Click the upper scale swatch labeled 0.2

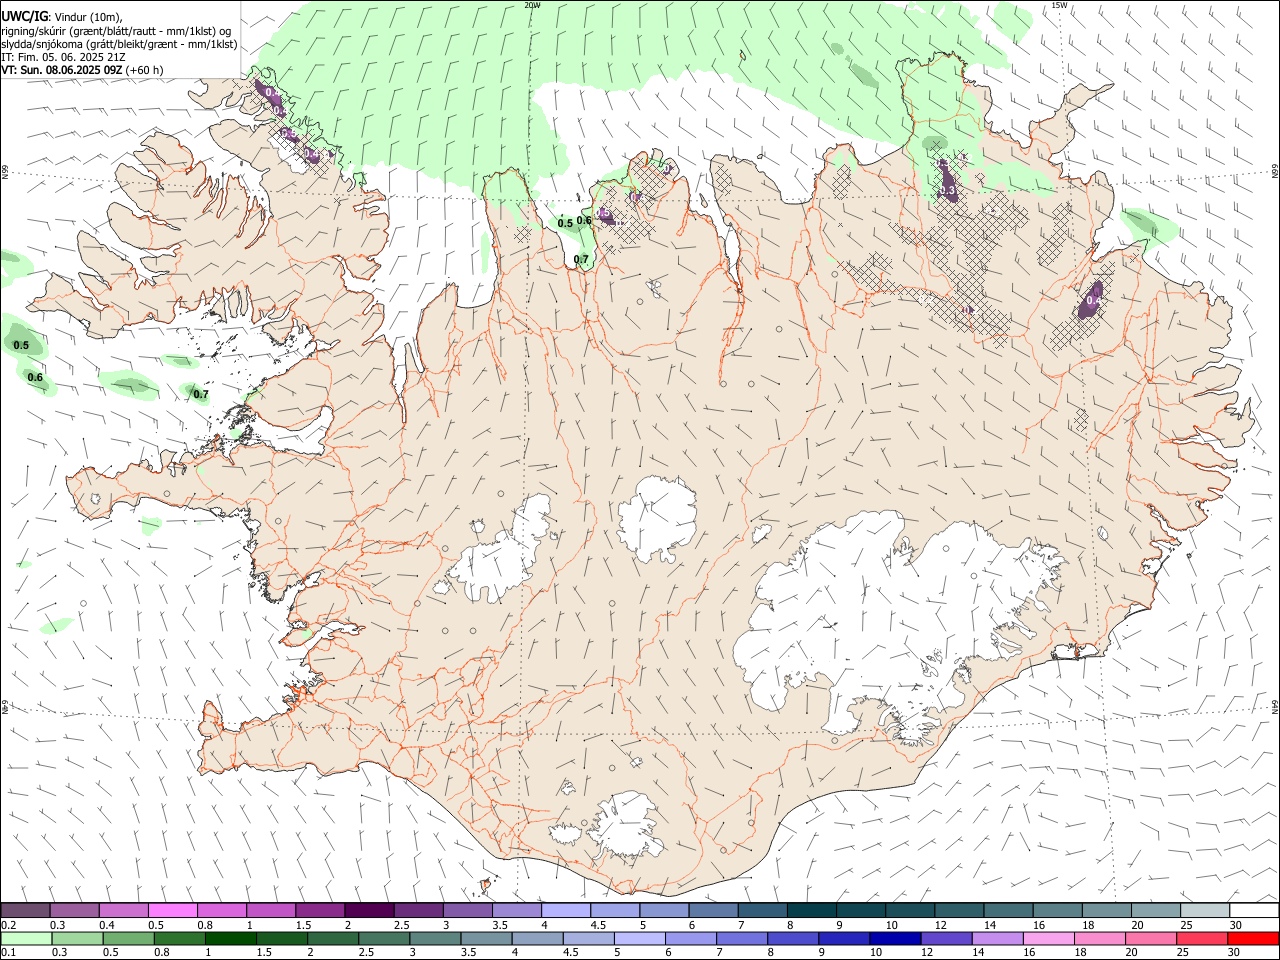coord(25,910)
